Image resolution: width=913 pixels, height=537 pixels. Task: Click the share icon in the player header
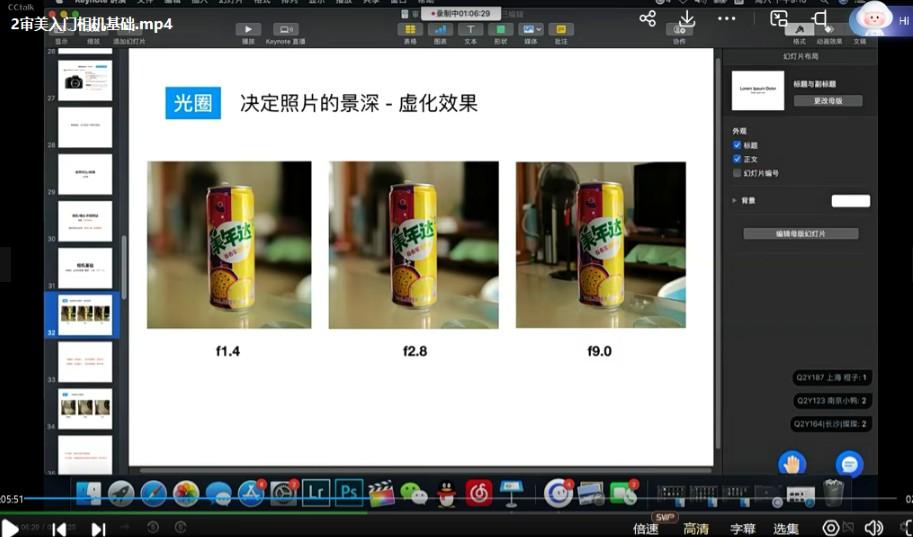(x=648, y=18)
